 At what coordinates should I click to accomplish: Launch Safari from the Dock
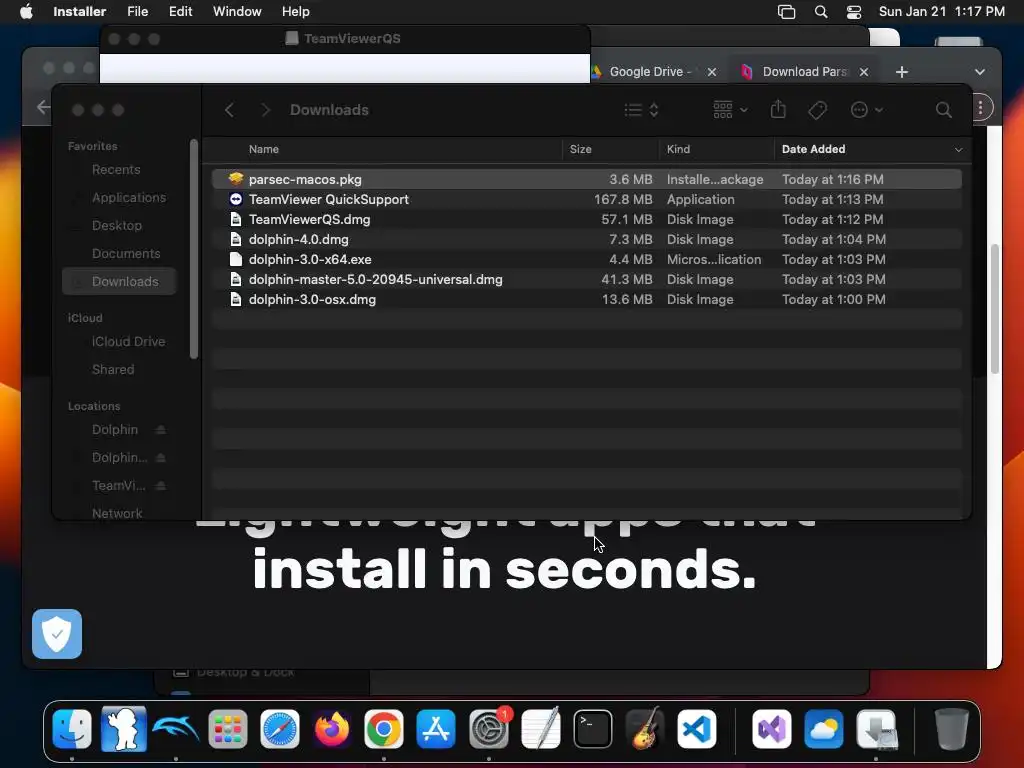pyautogui.click(x=280, y=729)
